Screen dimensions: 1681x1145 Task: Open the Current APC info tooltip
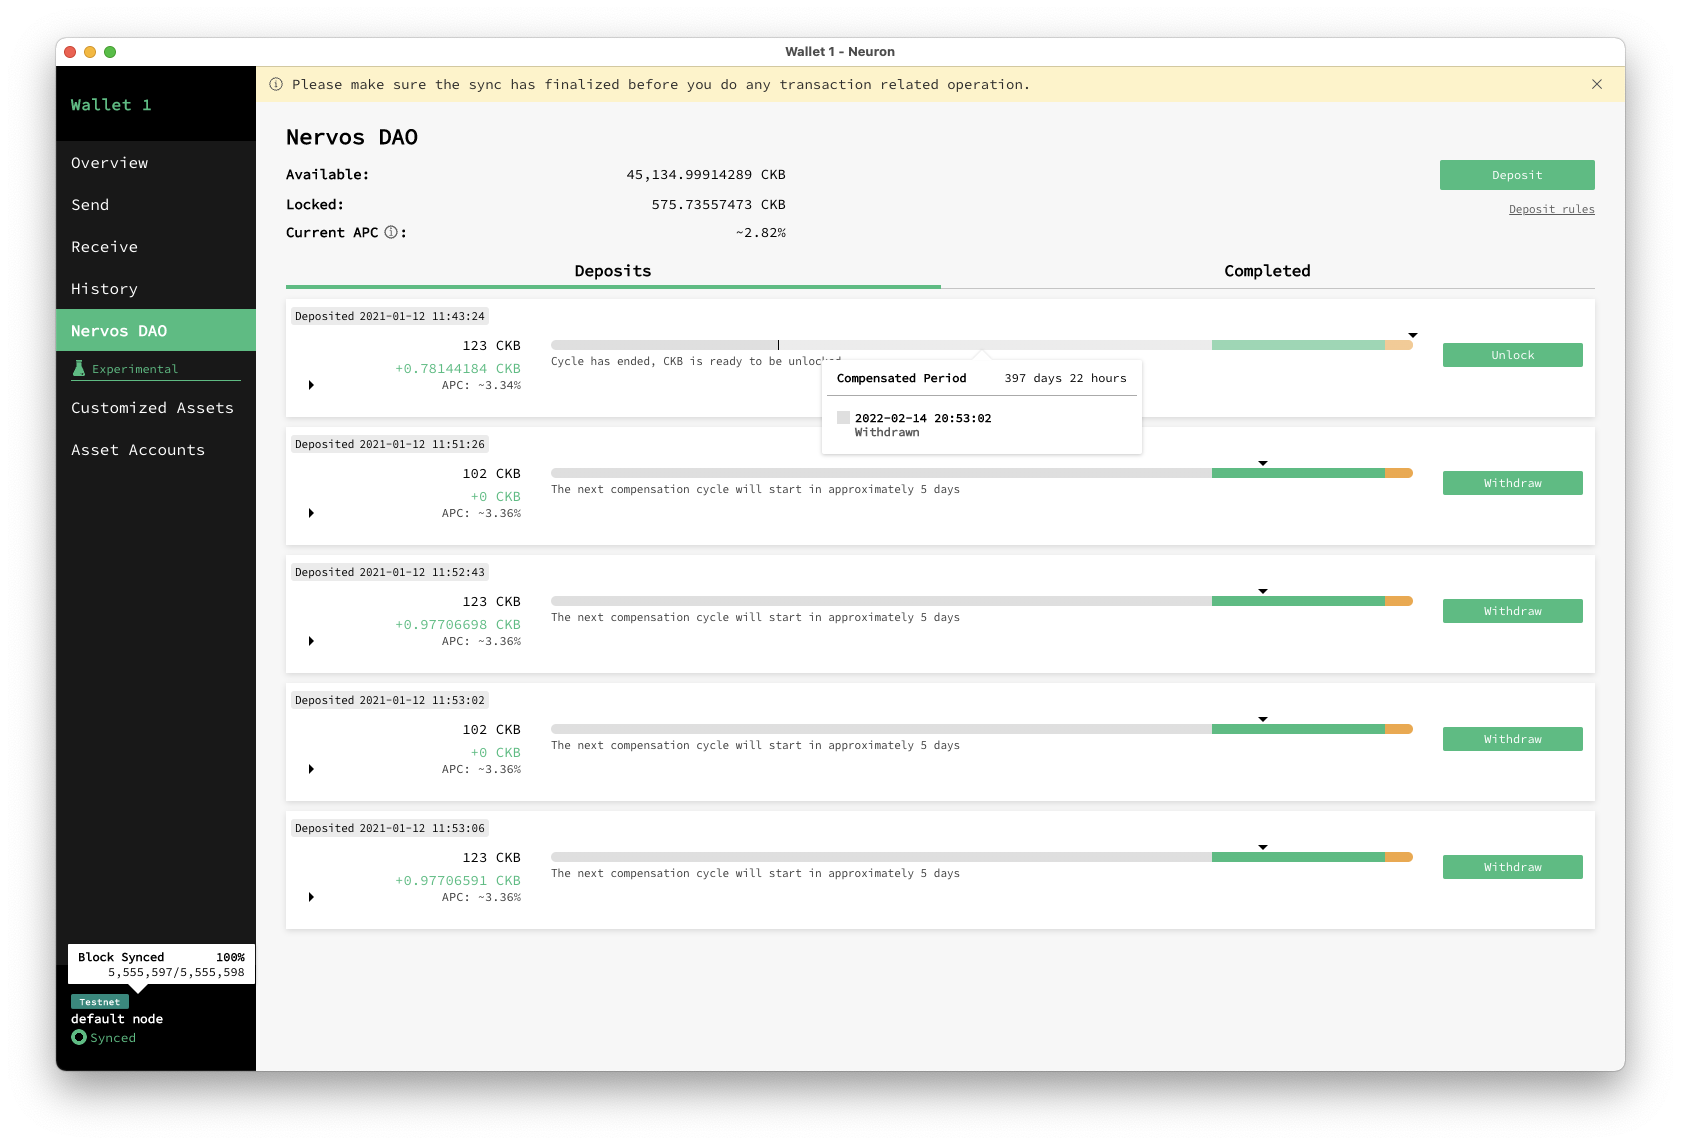coord(390,232)
